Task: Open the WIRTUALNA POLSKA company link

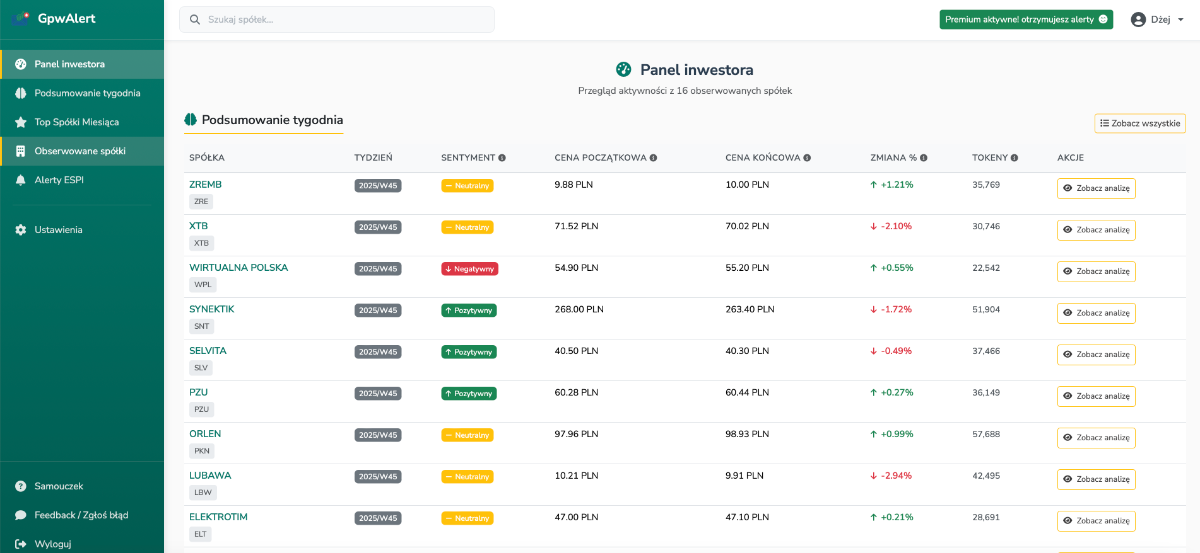Action: (x=238, y=268)
